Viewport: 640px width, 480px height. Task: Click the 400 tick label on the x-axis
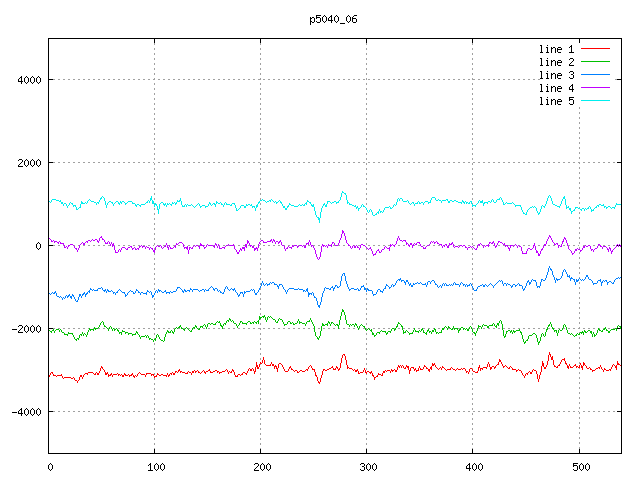(473, 466)
